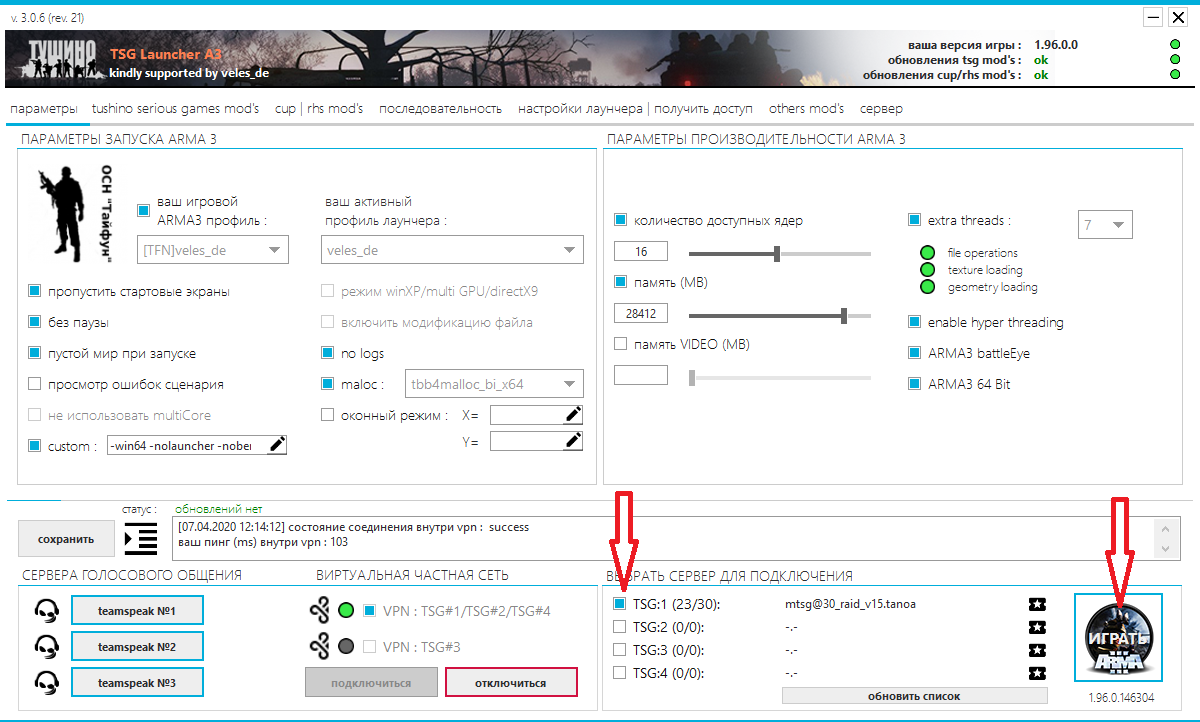1200x722 pixels.
Task: Toggle the пропустить стартовые экраны checkbox
Action: pyautogui.click(x=35, y=292)
